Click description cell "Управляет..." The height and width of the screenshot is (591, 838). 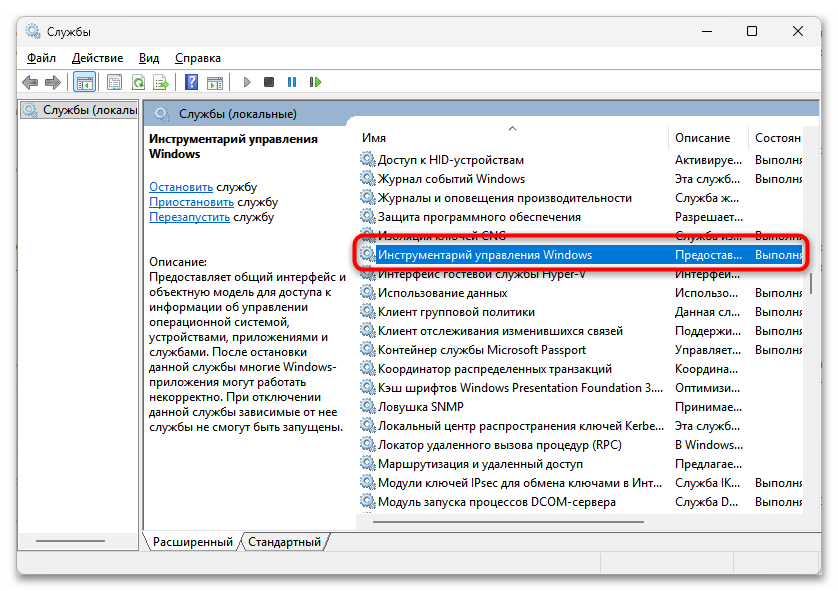(x=708, y=349)
